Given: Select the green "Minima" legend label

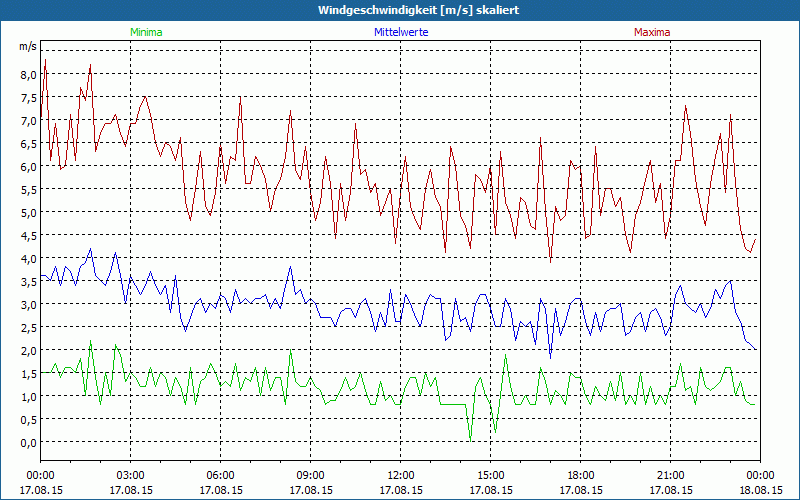Looking at the screenshot, I should (145, 32).
